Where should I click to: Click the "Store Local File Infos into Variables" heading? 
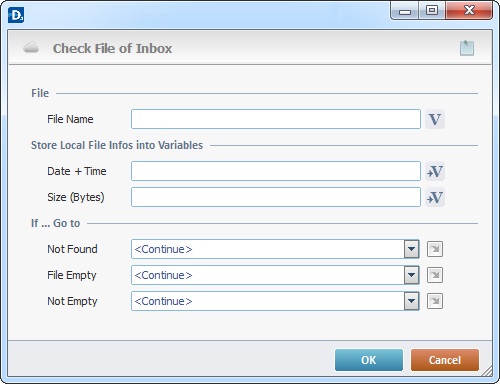point(117,145)
